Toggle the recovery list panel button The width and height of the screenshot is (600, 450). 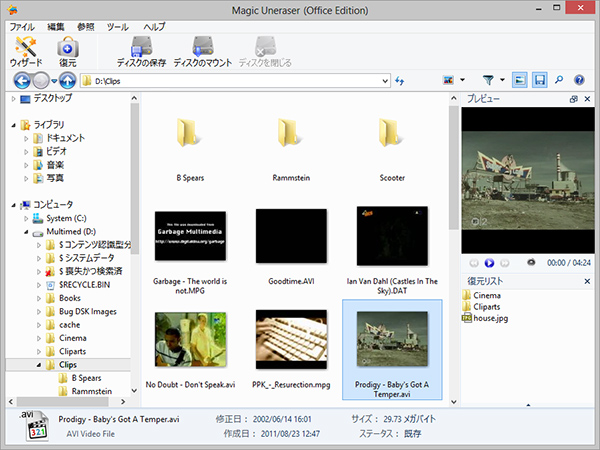539,80
